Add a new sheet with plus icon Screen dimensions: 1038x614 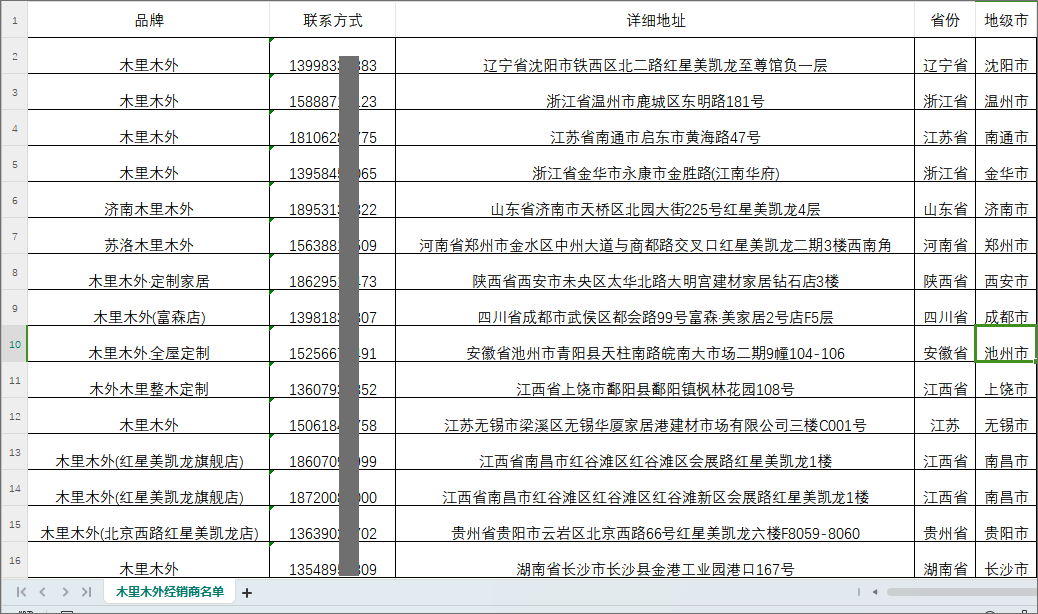pyautogui.click(x=247, y=593)
